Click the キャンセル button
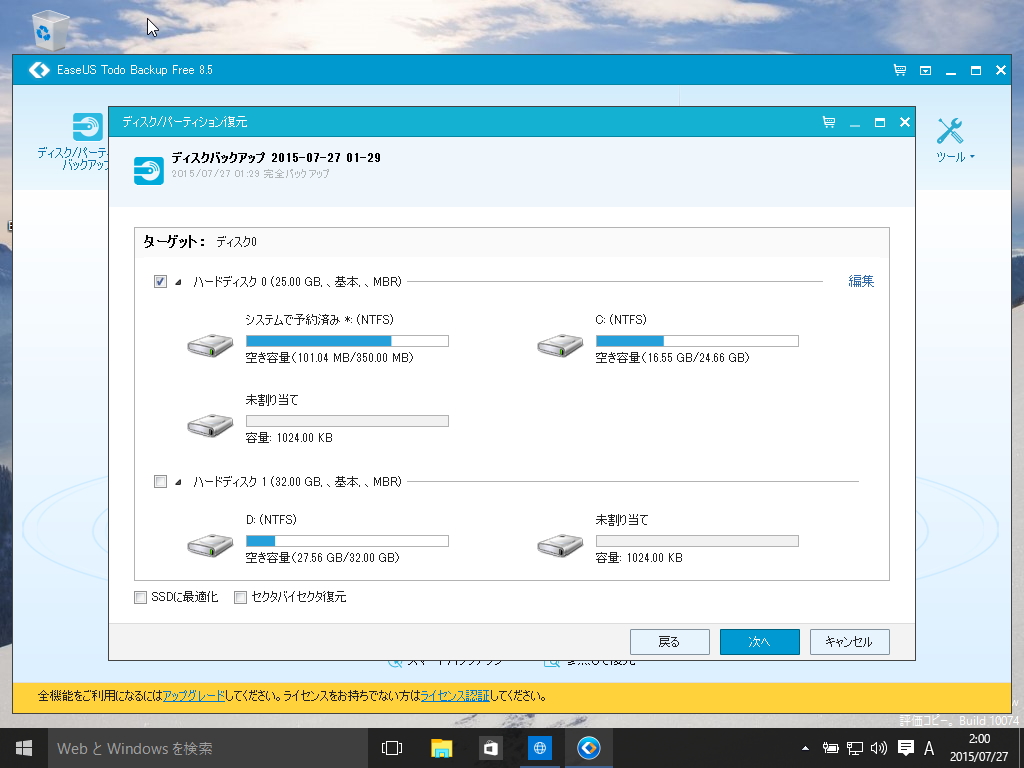Image resolution: width=1024 pixels, height=768 pixels. (850, 642)
